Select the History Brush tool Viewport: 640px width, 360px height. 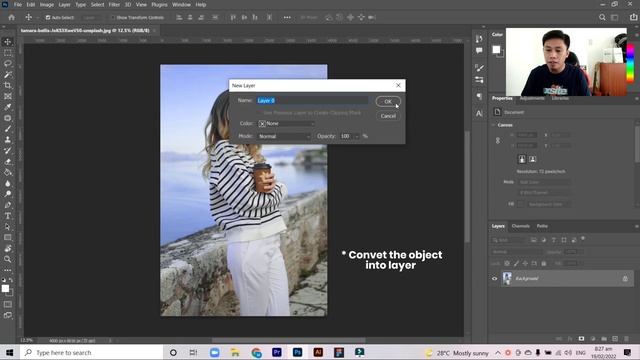[8, 151]
